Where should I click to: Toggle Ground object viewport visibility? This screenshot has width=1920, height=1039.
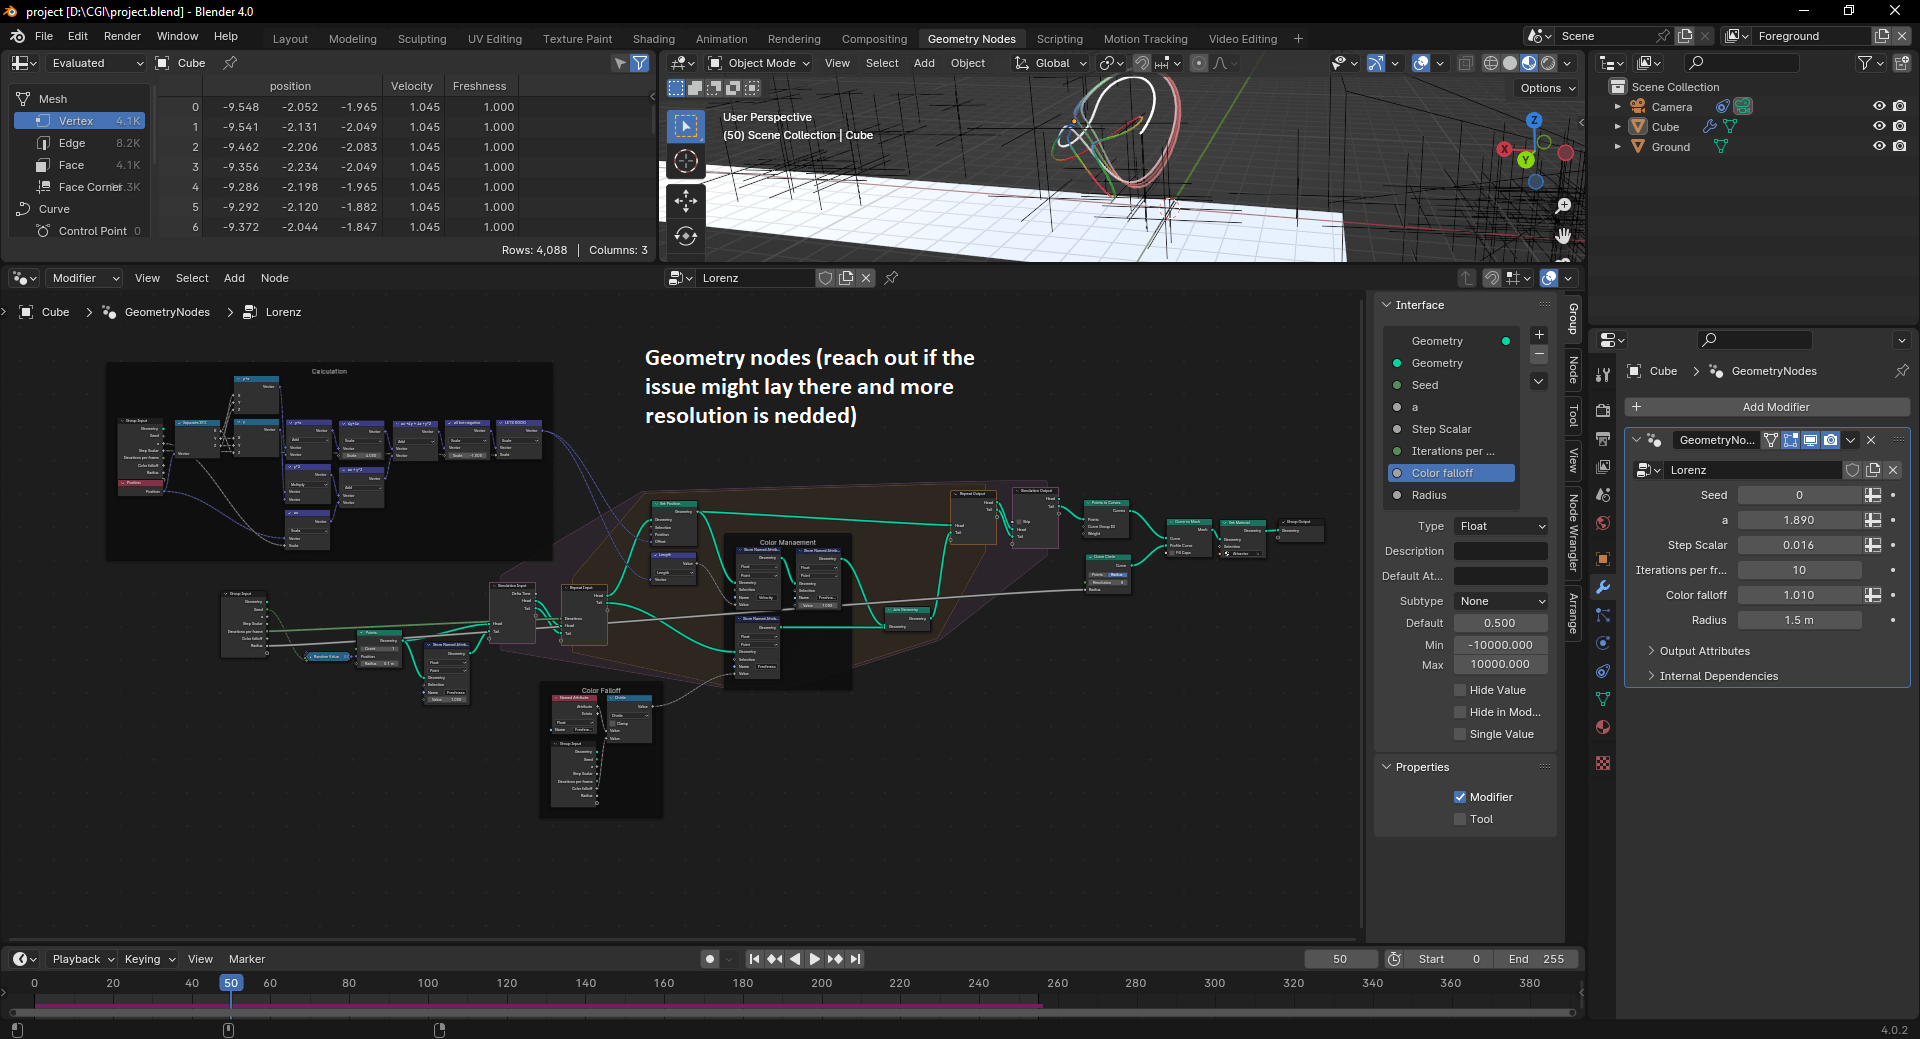(1879, 146)
